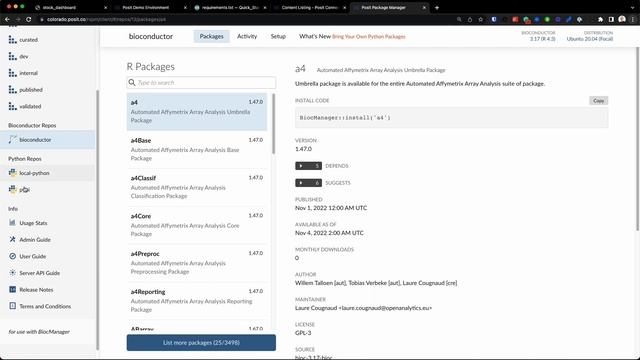The image size is (640, 360).
Task: Click the bioconductor page title
Action: (x=151, y=36)
